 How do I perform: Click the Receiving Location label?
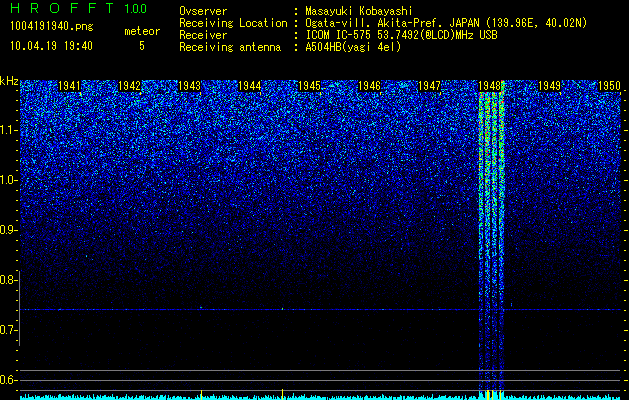point(233,24)
